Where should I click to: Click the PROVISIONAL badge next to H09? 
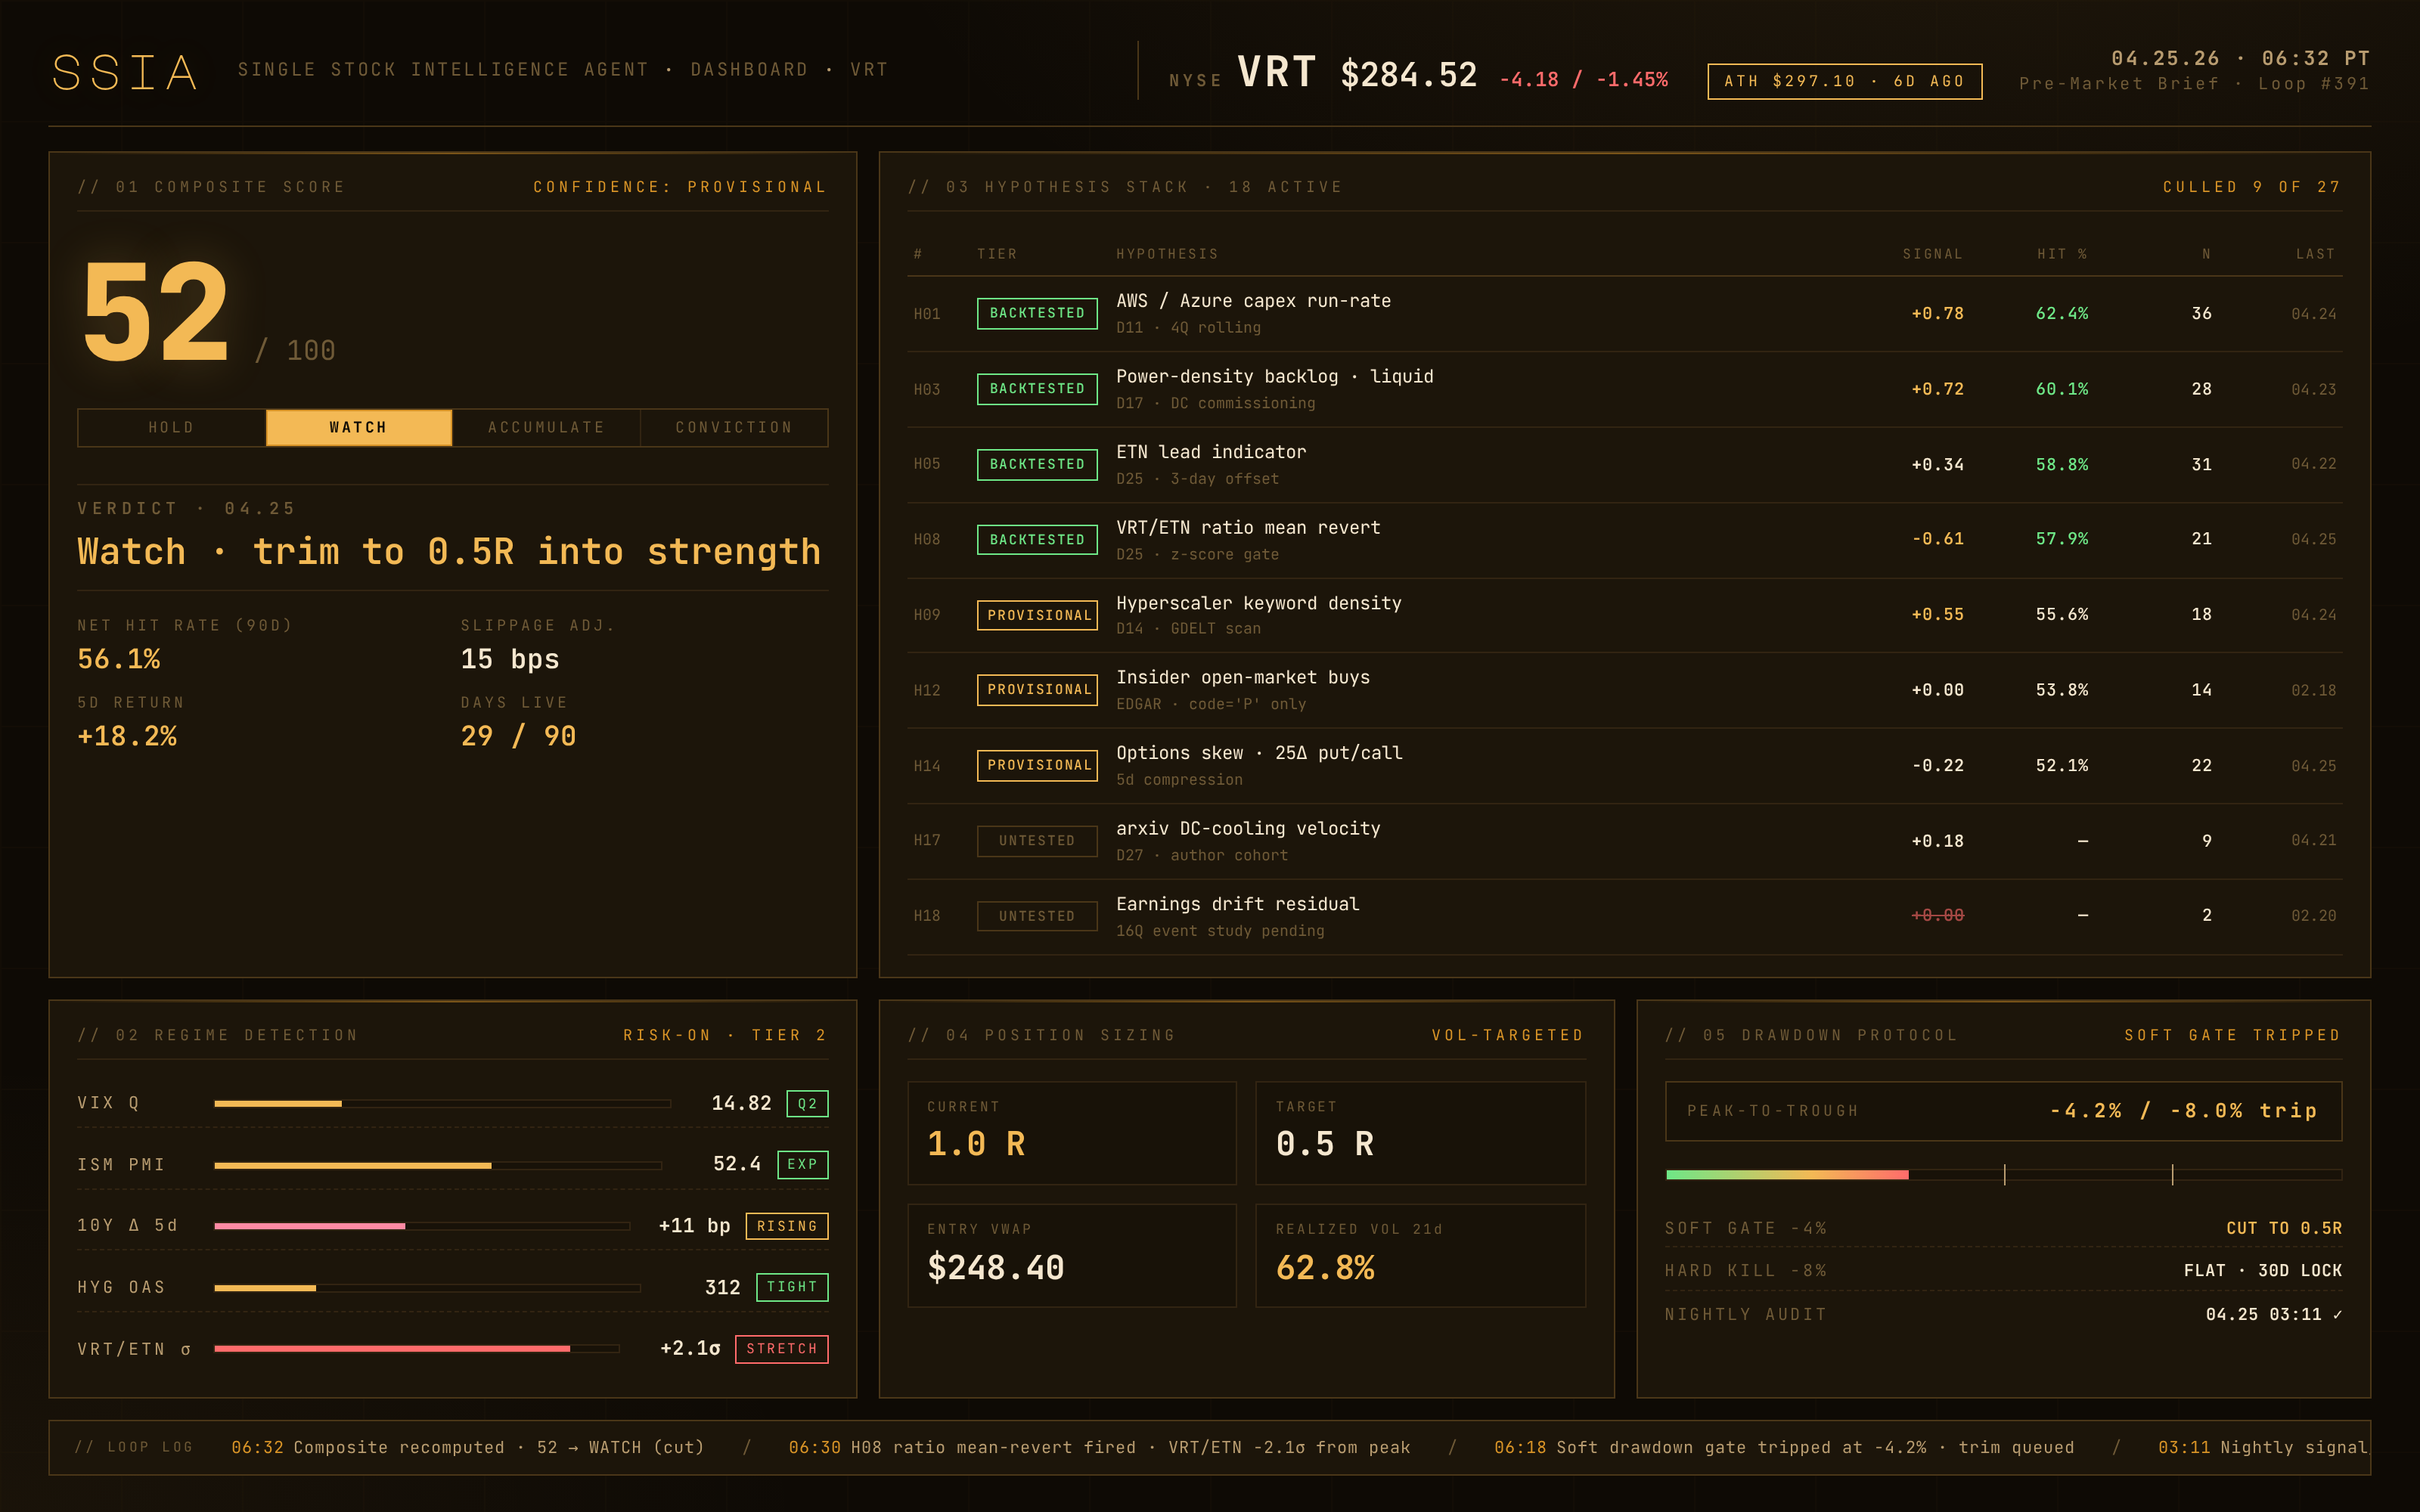(1036, 615)
